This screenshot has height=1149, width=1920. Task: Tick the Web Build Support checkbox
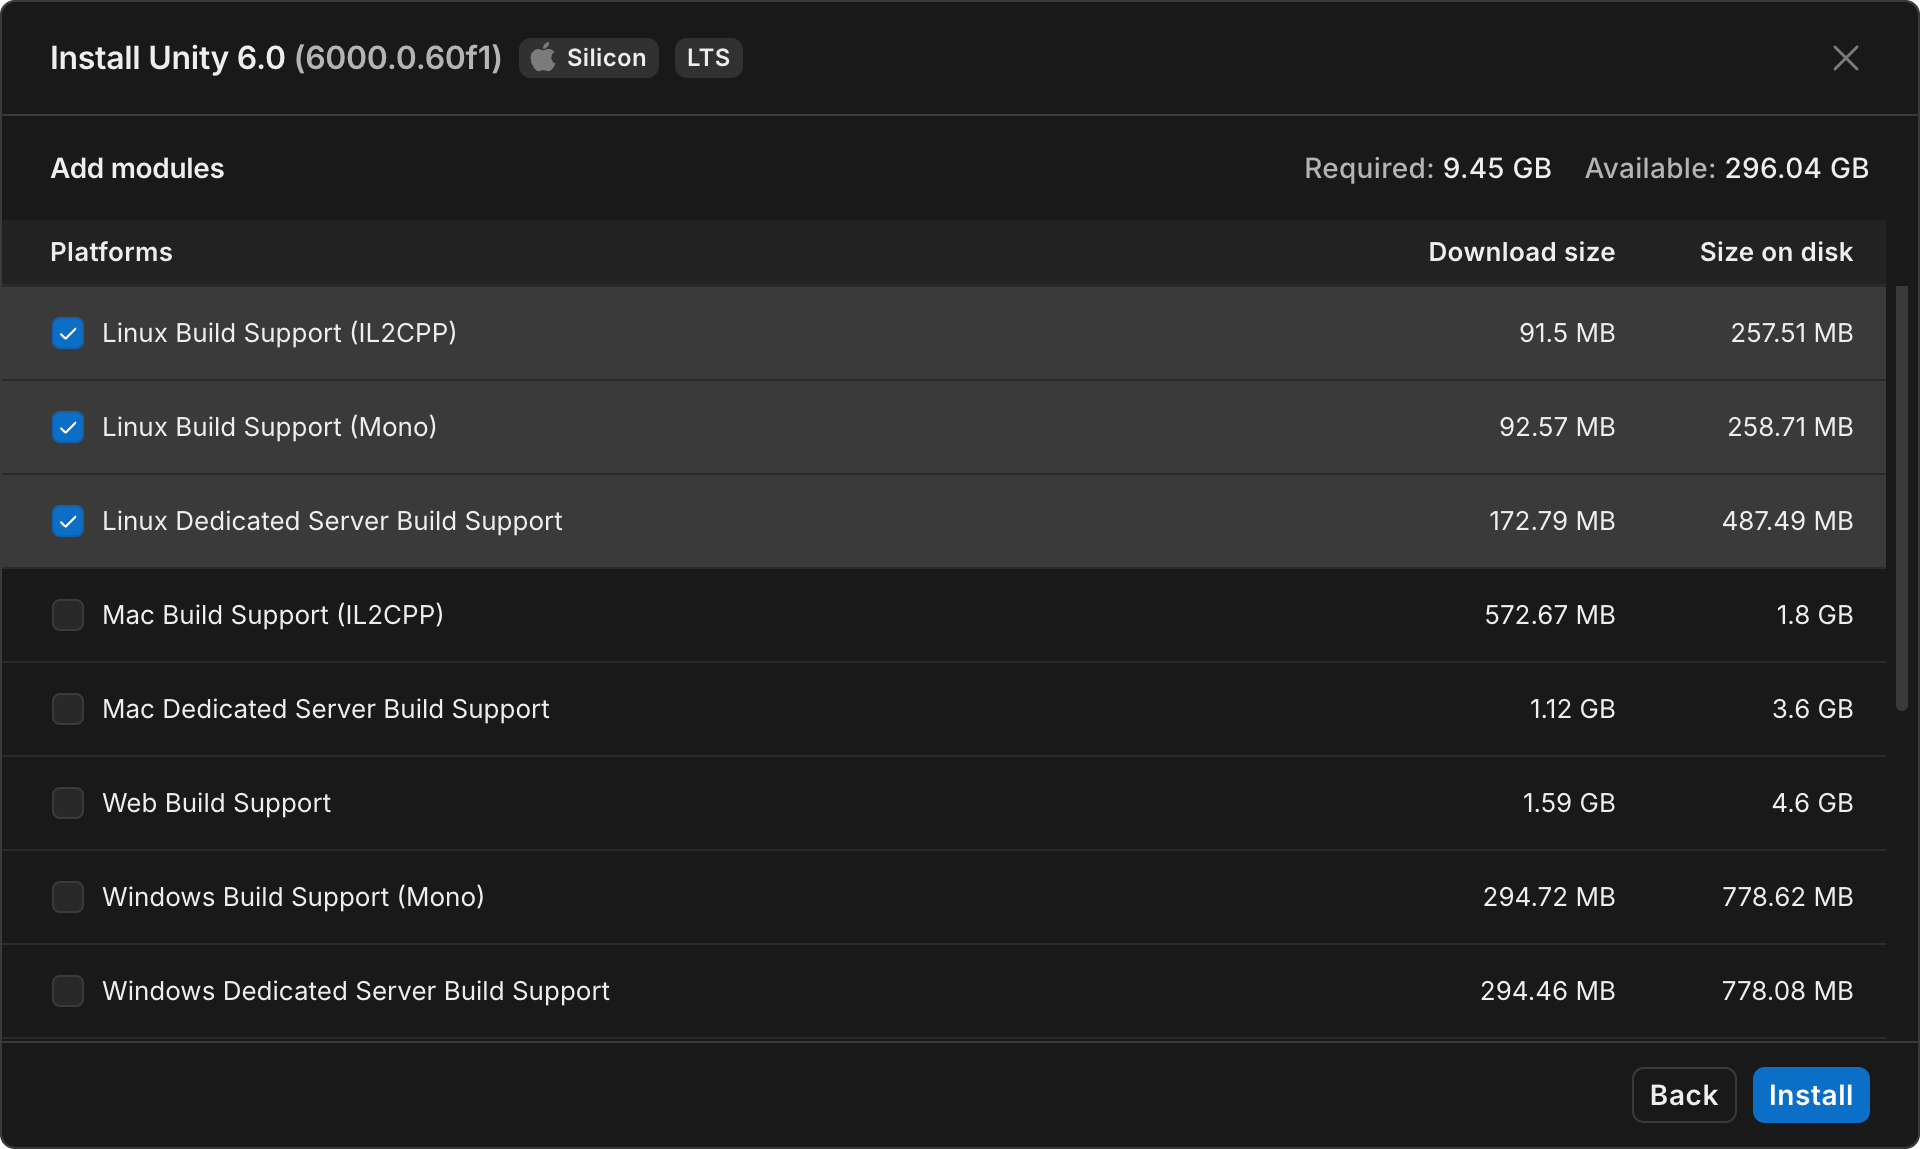coord(68,803)
